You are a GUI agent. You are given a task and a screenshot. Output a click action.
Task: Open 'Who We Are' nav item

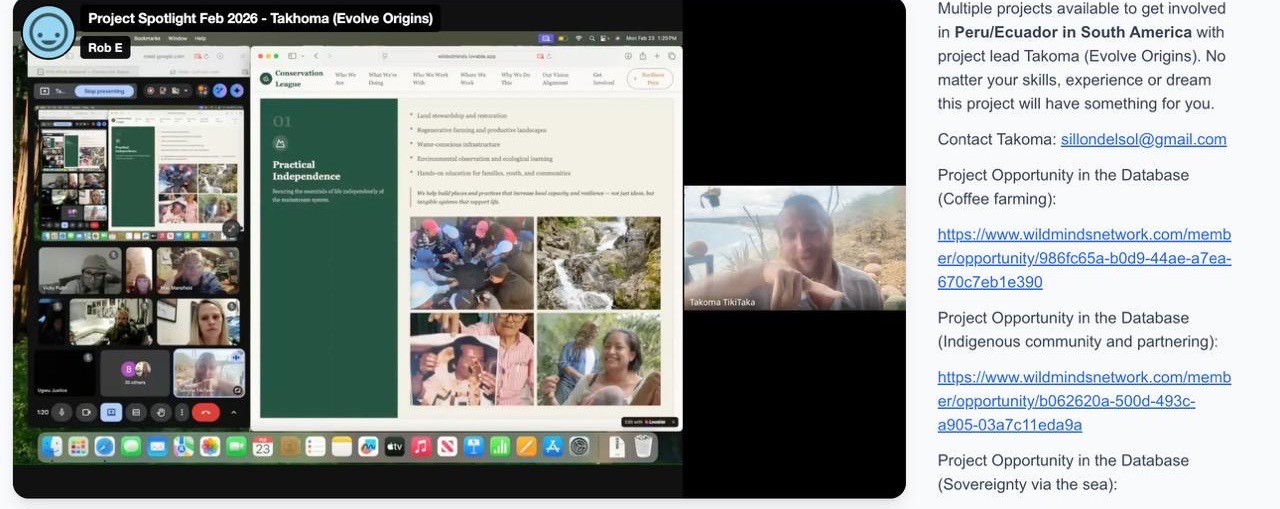tap(345, 79)
